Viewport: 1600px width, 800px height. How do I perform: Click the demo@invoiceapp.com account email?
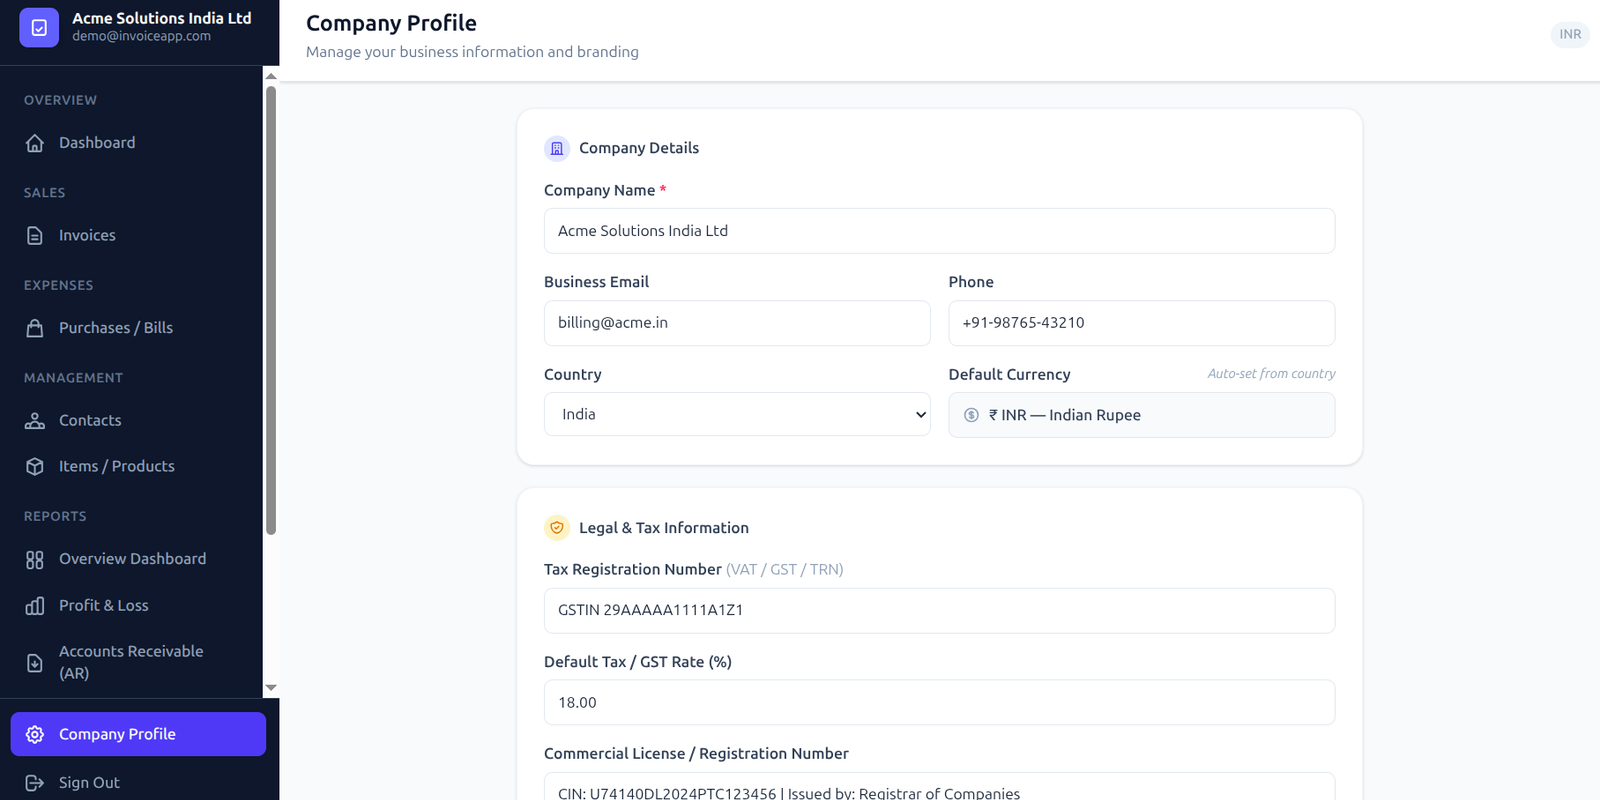(141, 36)
